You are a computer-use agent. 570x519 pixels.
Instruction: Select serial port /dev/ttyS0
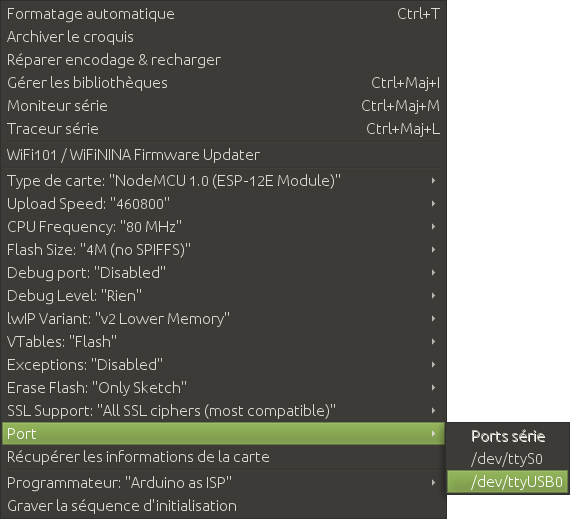(507, 459)
